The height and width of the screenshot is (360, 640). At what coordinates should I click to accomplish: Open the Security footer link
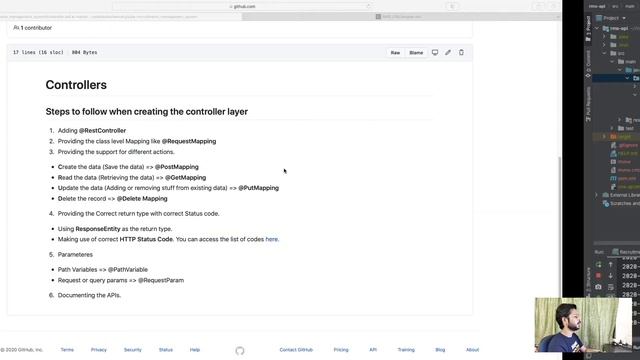point(133,350)
